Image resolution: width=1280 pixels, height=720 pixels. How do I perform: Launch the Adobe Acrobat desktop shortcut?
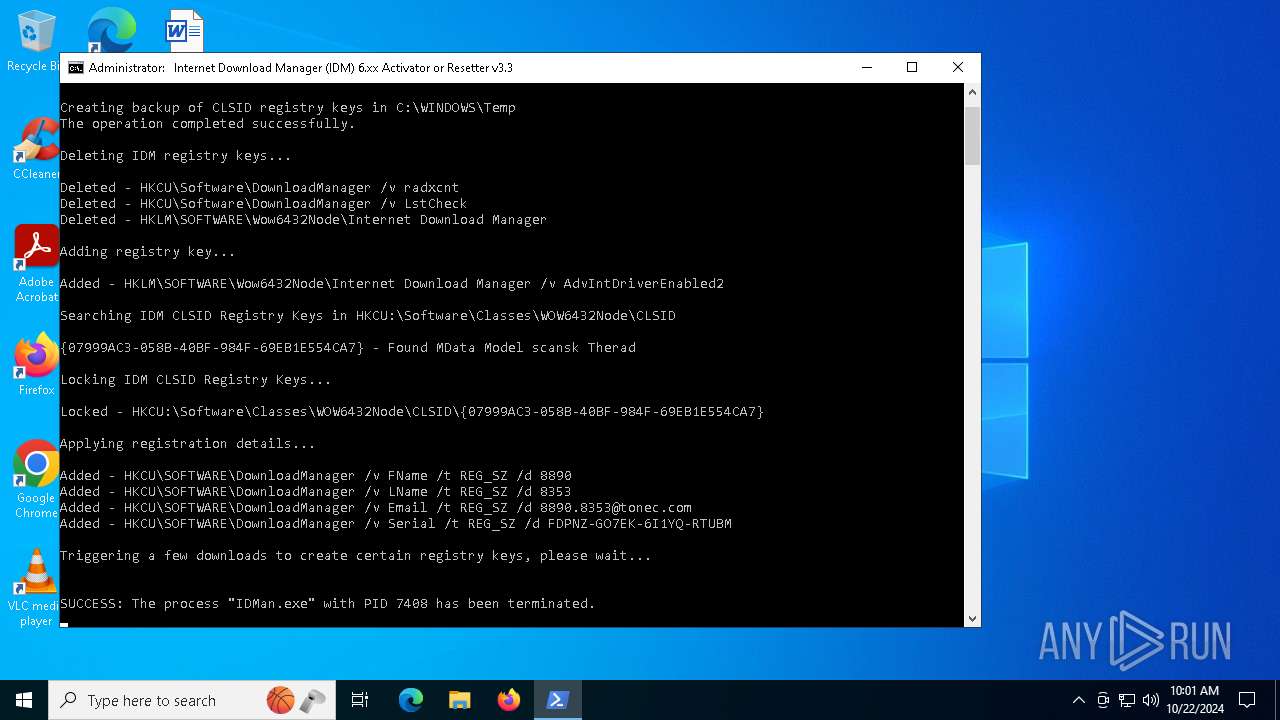point(36,263)
